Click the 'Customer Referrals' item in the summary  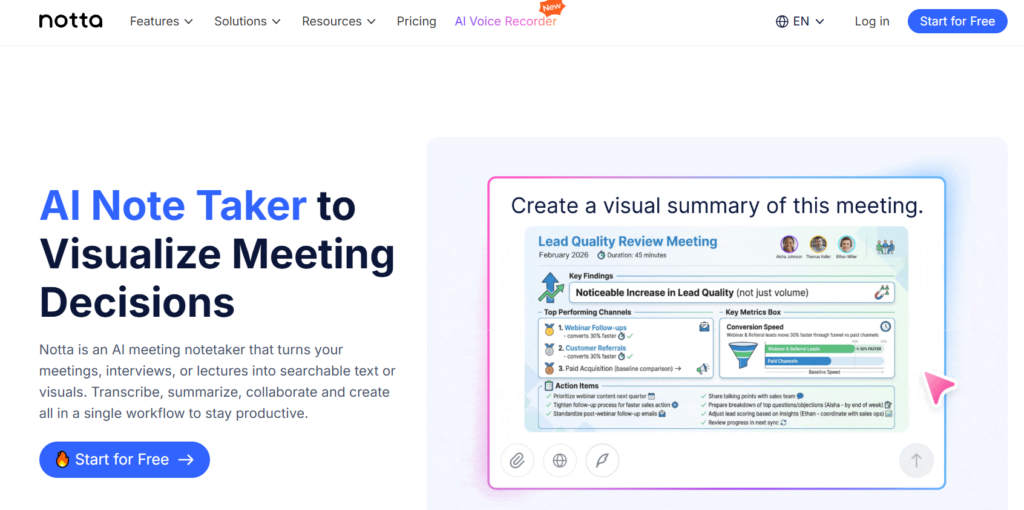pos(595,348)
